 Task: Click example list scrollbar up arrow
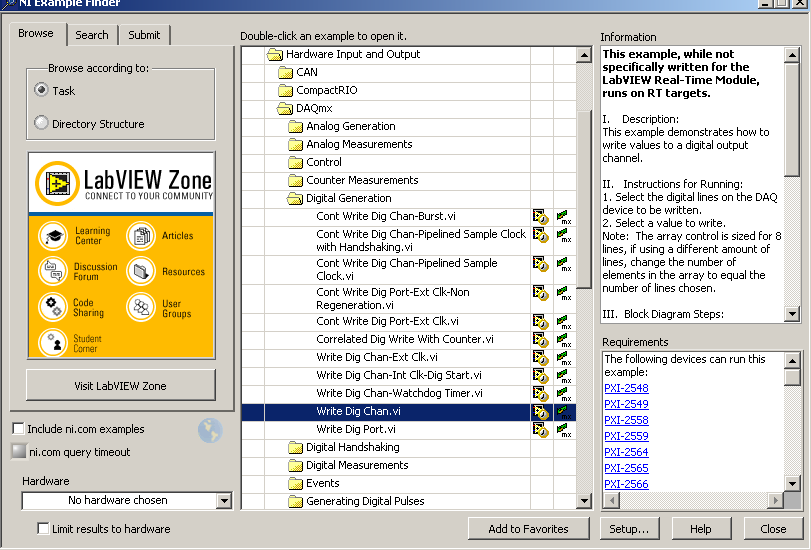point(584,55)
